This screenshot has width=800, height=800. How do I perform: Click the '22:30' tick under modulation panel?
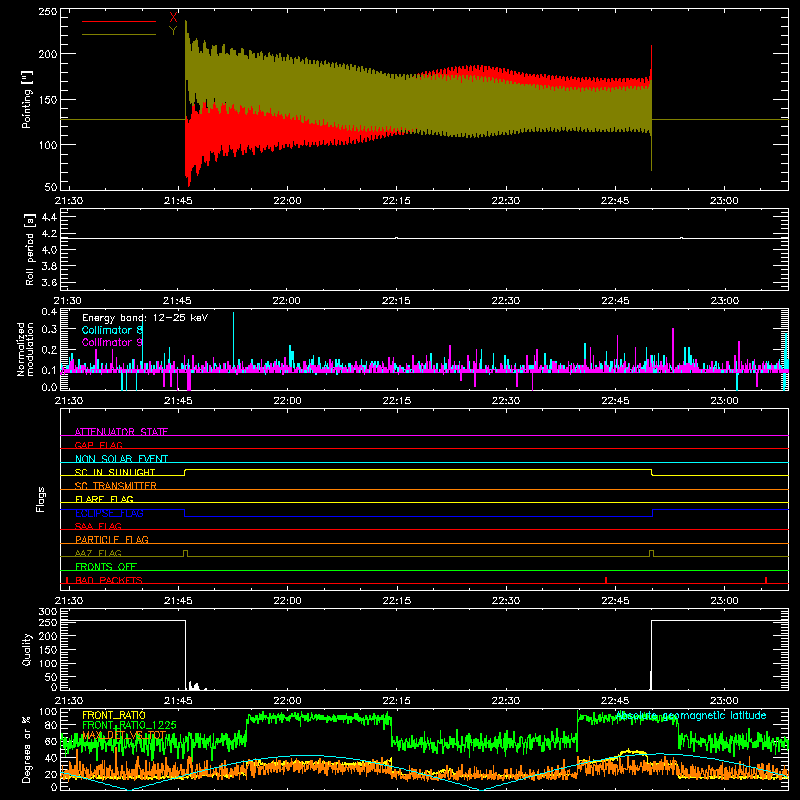pyautogui.click(x=506, y=401)
